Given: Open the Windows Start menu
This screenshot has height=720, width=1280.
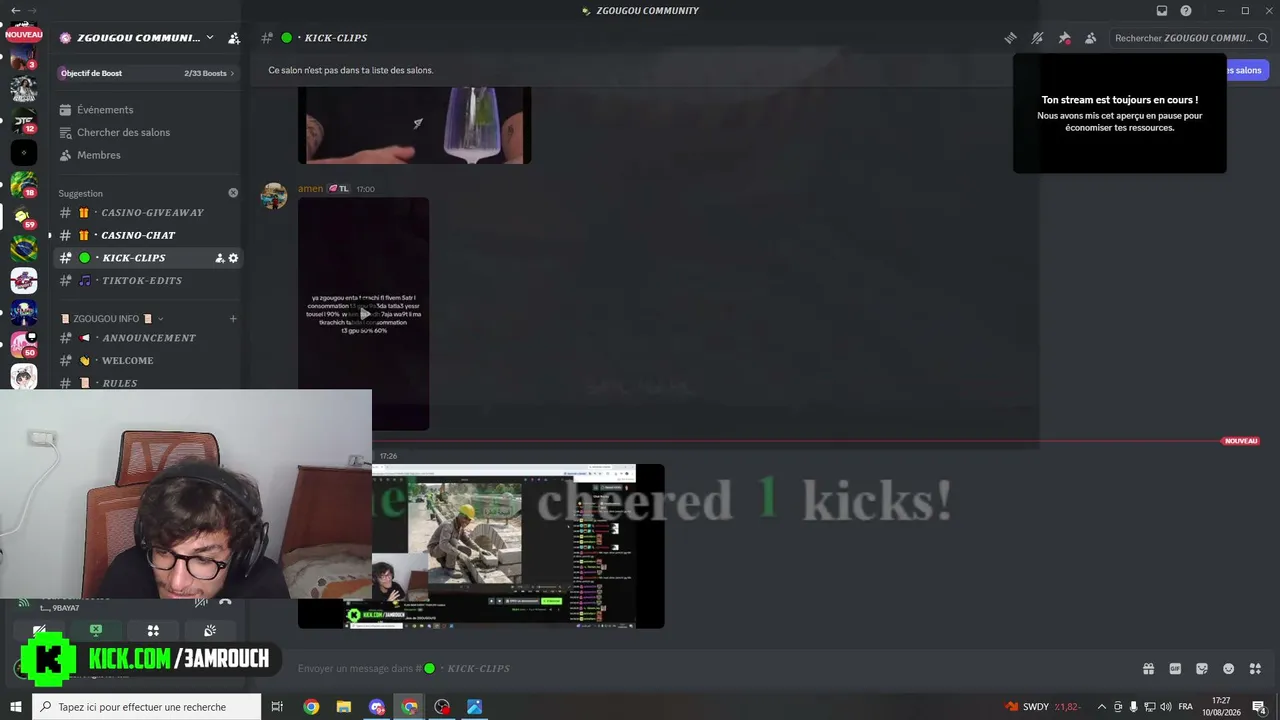Looking at the screenshot, I should pyautogui.click(x=16, y=707).
